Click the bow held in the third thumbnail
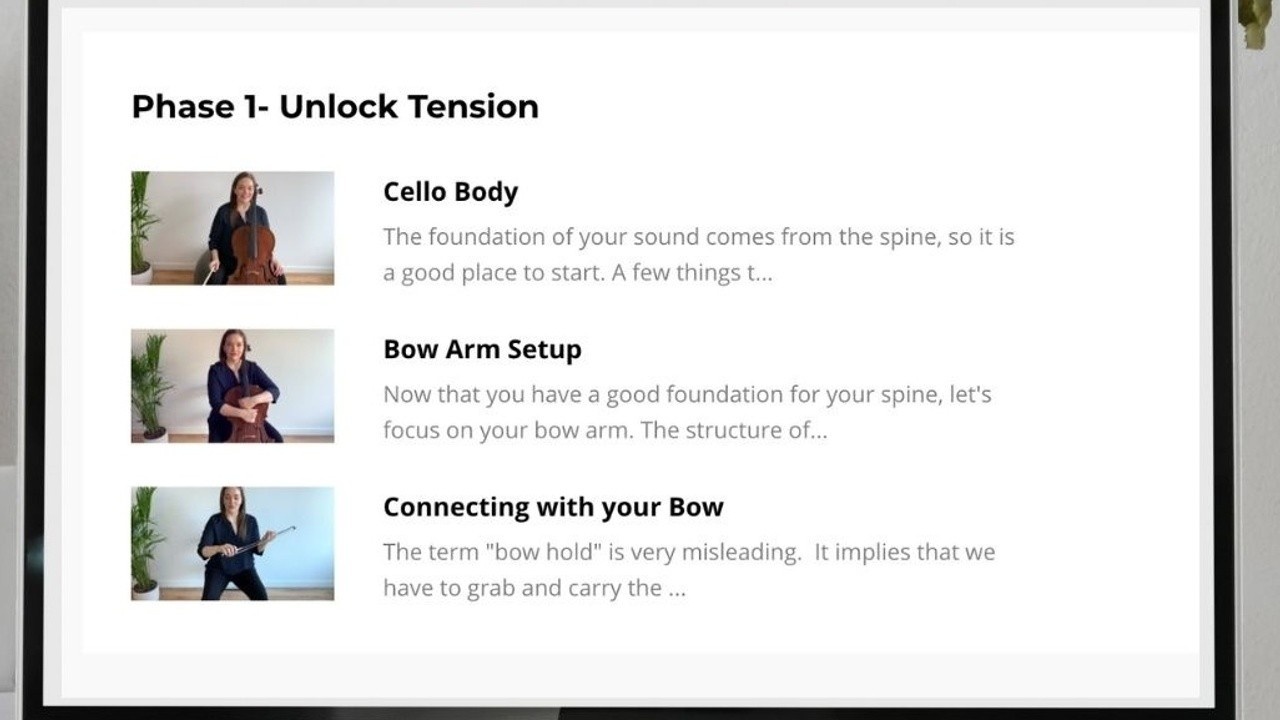 [x=262, y=540]
